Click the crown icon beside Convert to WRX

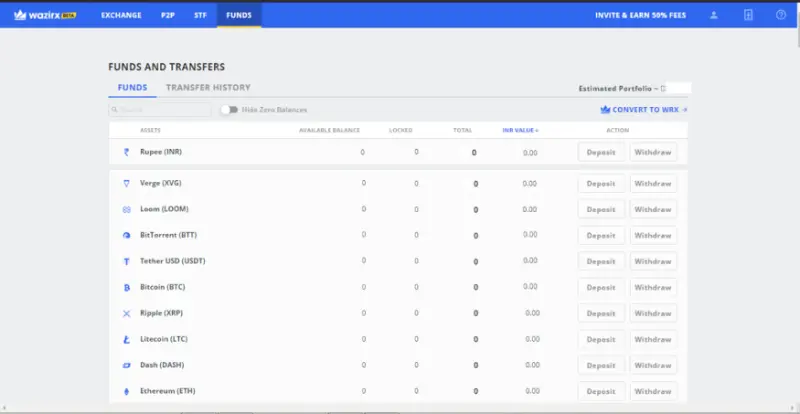pyautogui.click(x=605, y=109)
